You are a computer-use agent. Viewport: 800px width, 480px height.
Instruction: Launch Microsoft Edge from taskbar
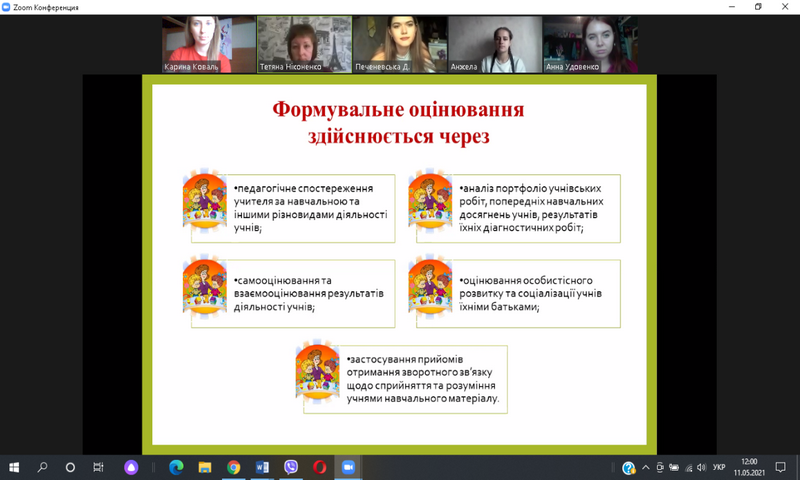coord(176,467)
